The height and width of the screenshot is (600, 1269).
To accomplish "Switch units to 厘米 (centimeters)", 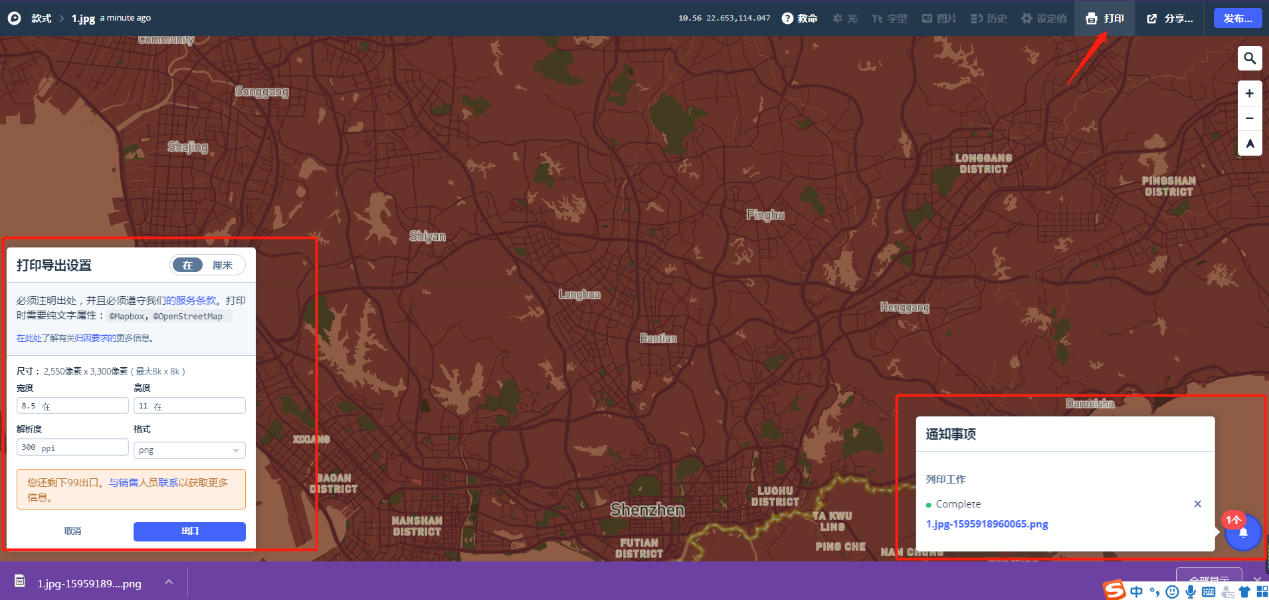I will pyautogui.click(x=222, y=265).
